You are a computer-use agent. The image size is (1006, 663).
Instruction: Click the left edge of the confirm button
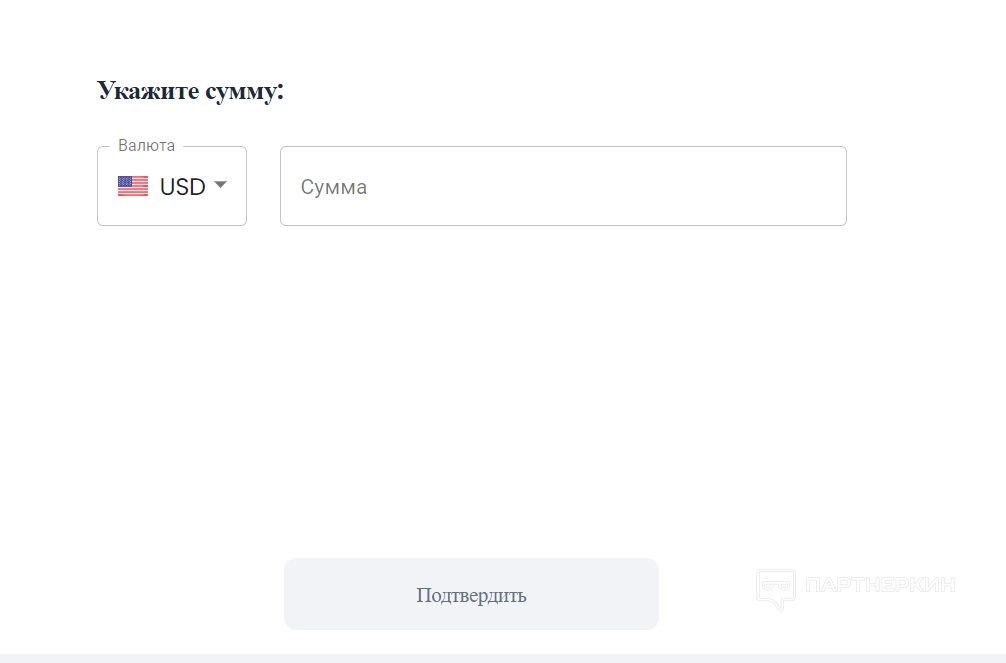295,594
